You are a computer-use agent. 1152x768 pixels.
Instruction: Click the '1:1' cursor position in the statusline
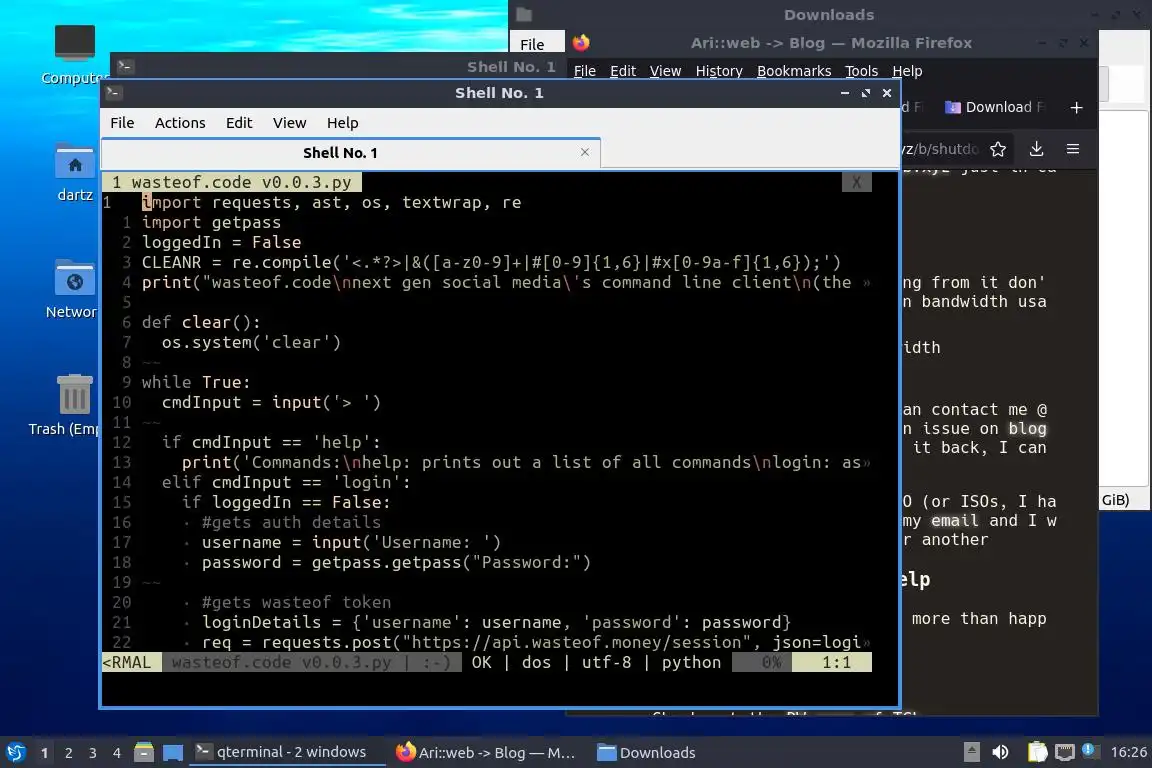point(836,662)
